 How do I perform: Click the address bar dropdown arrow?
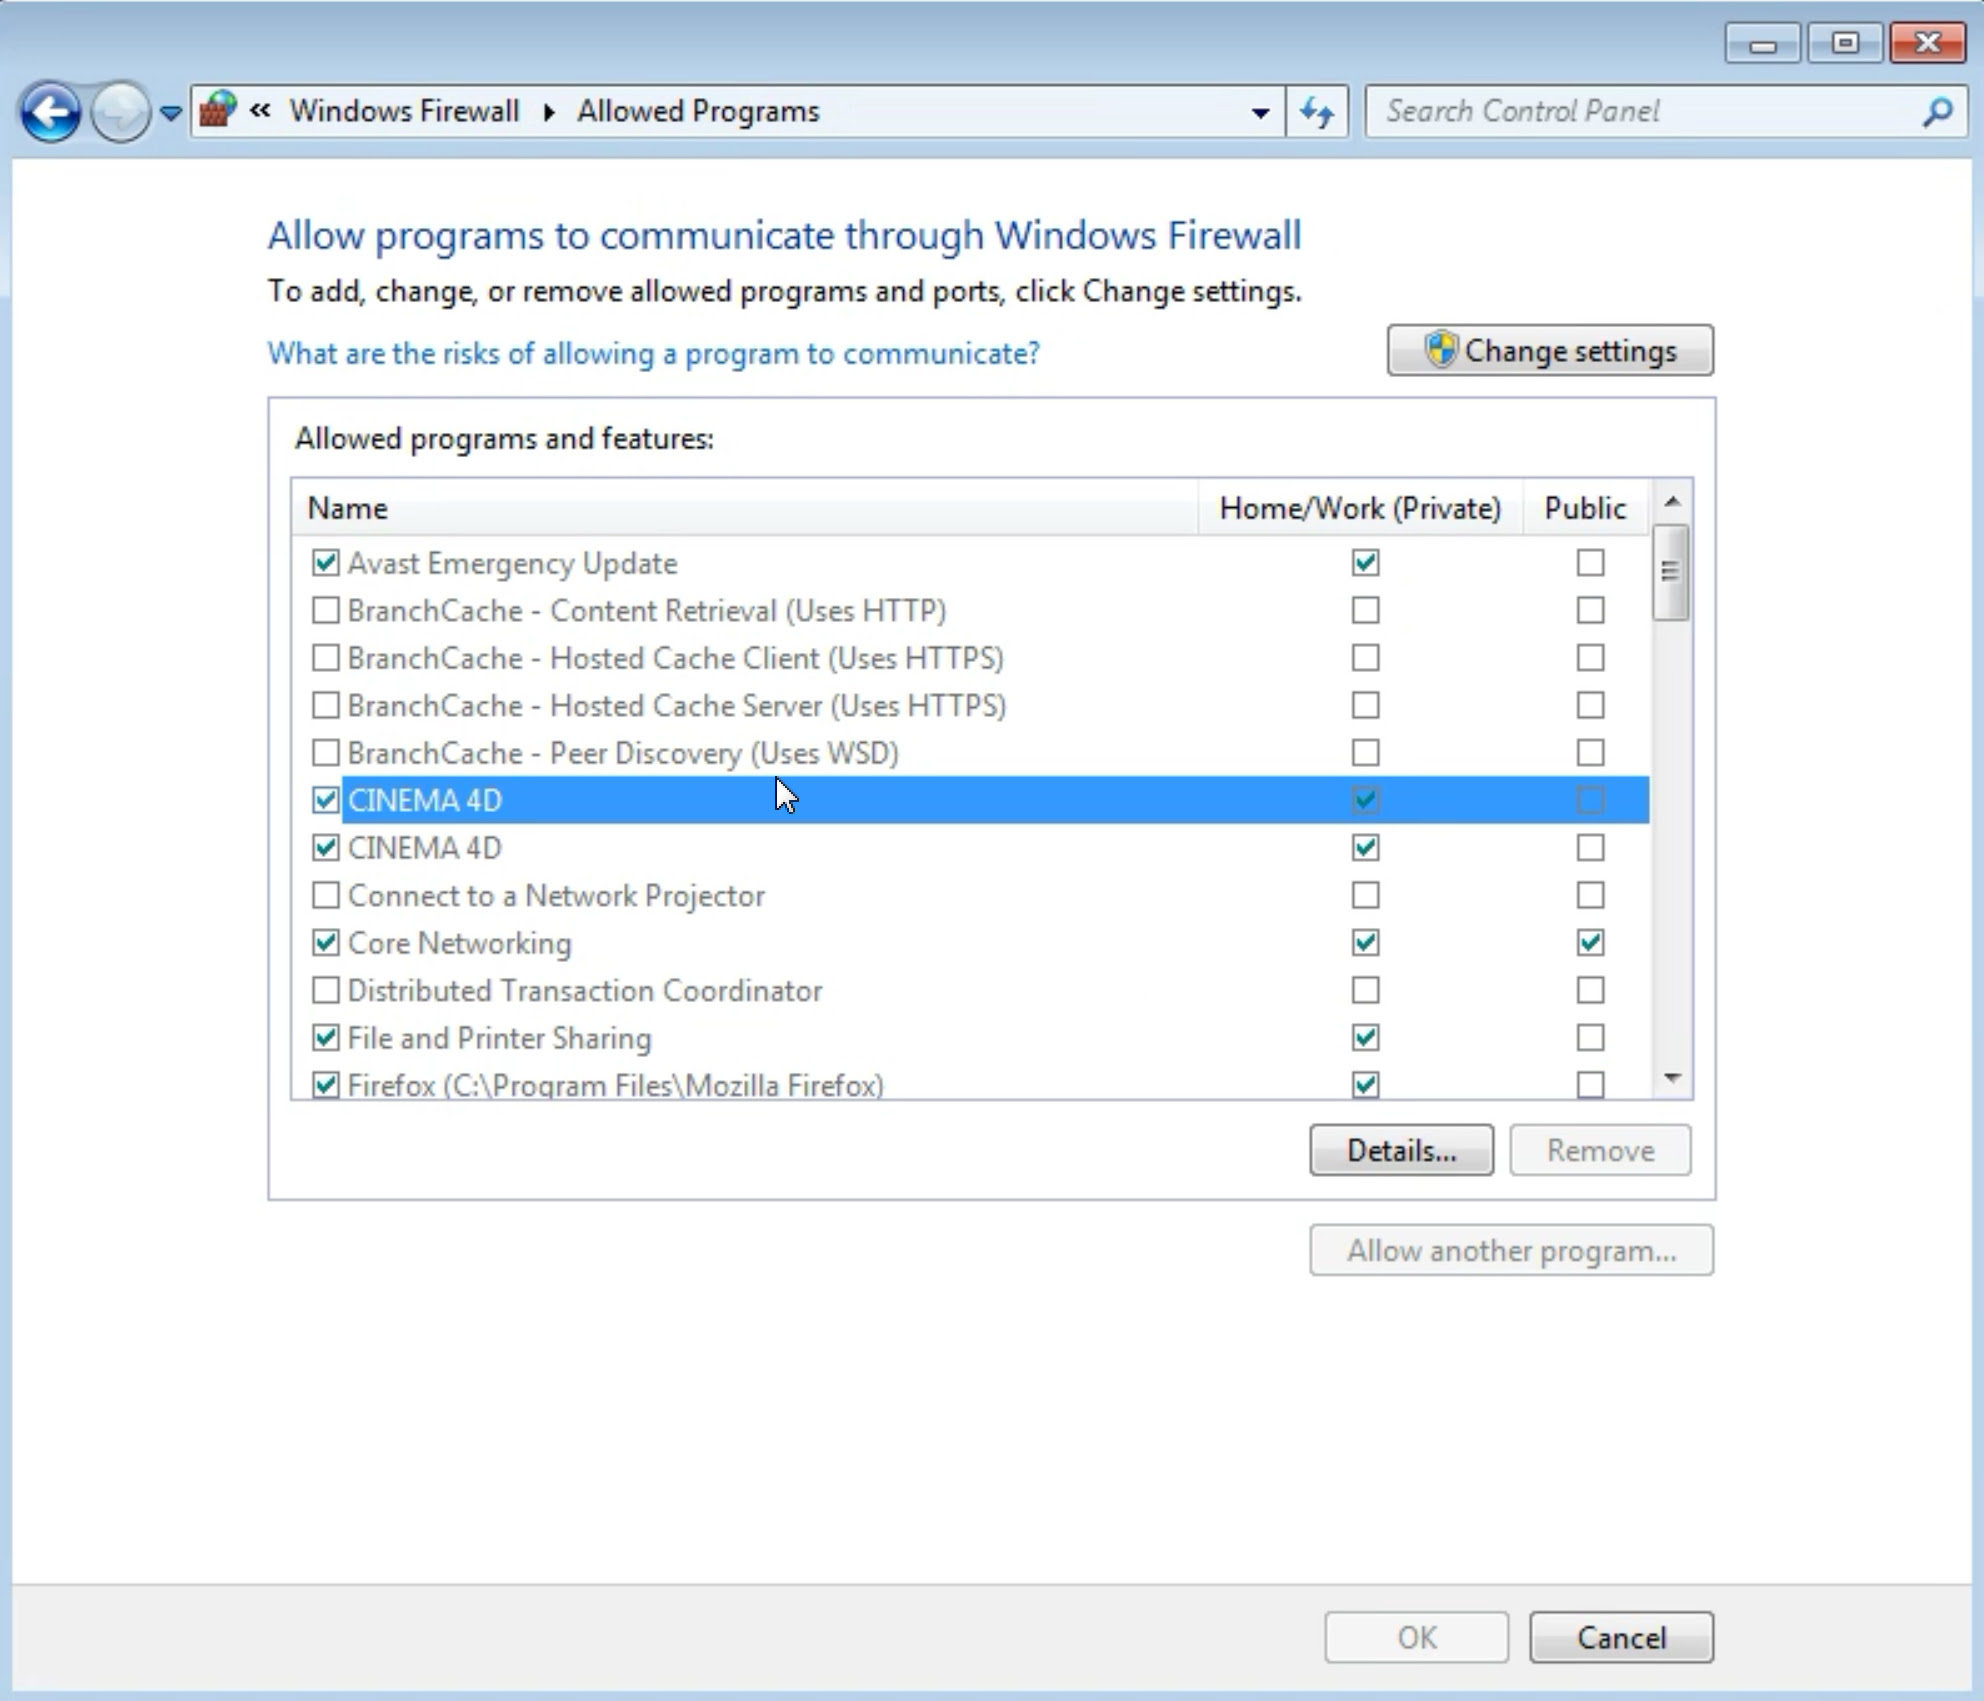[1262, 110]
